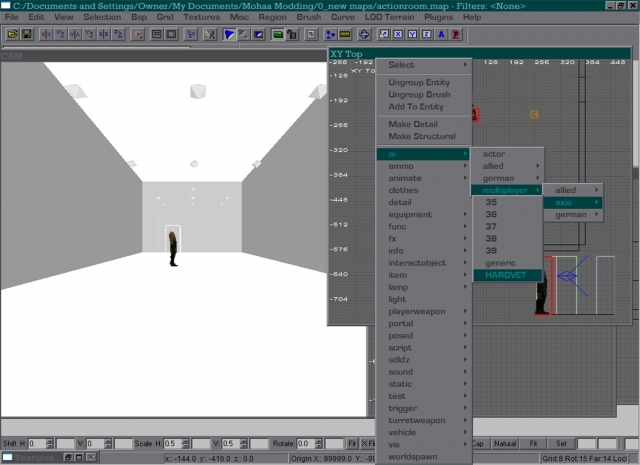Click the blue letter A toolbar icon

441,34
